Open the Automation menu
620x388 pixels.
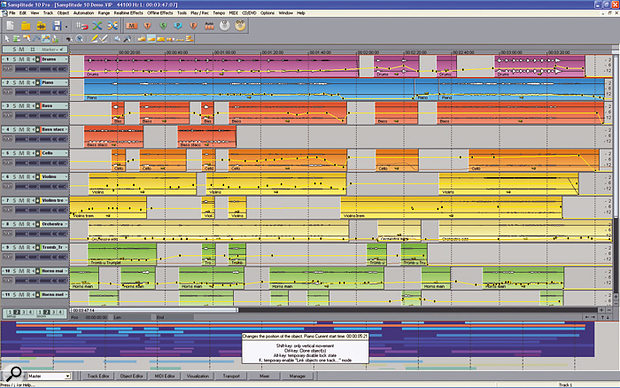83,13
